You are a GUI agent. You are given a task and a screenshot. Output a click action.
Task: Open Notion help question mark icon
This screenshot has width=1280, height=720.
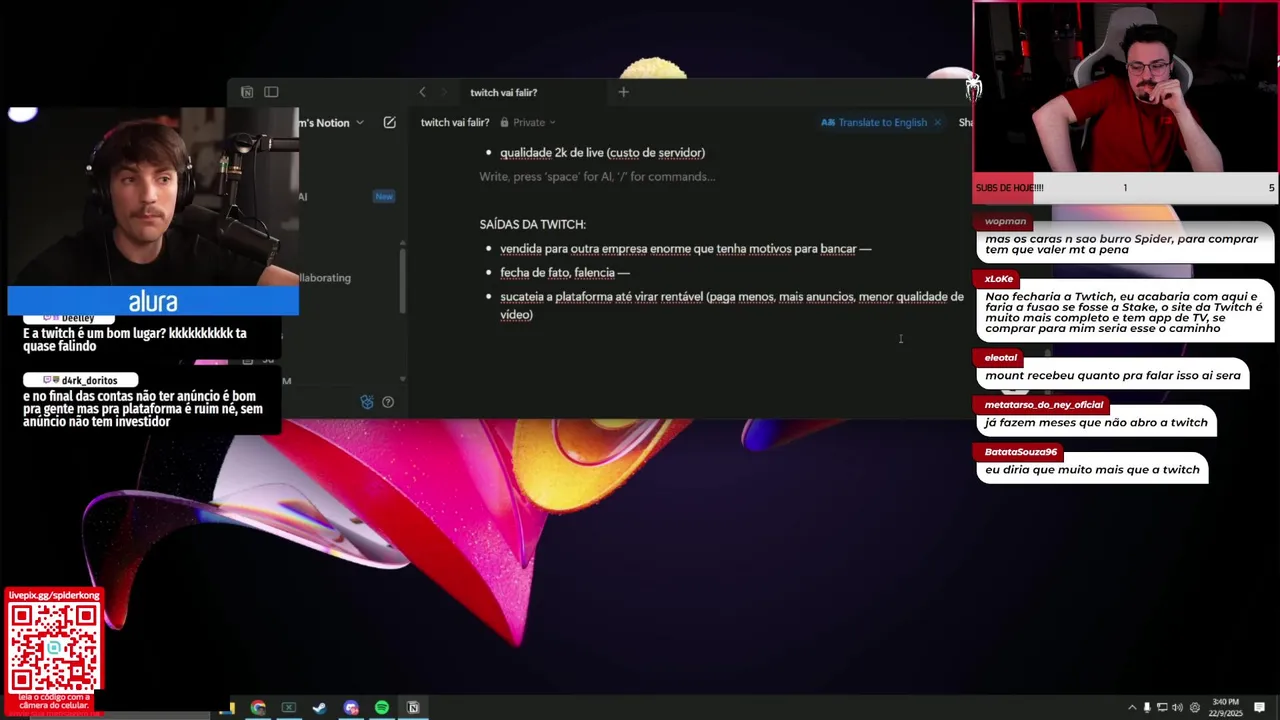(388, 402)
